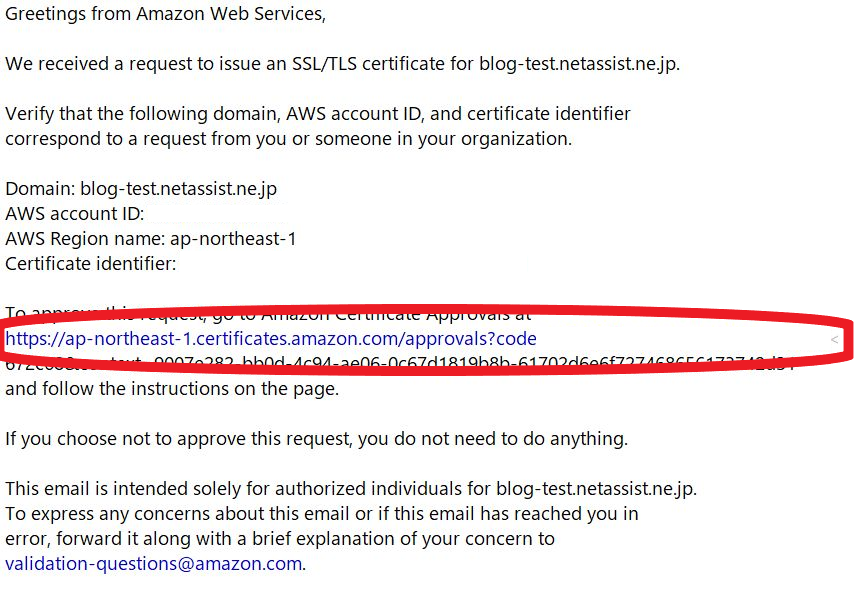Click "and follow the instructions on the page" text
This screenshot has height=597, width=856.
172,389
